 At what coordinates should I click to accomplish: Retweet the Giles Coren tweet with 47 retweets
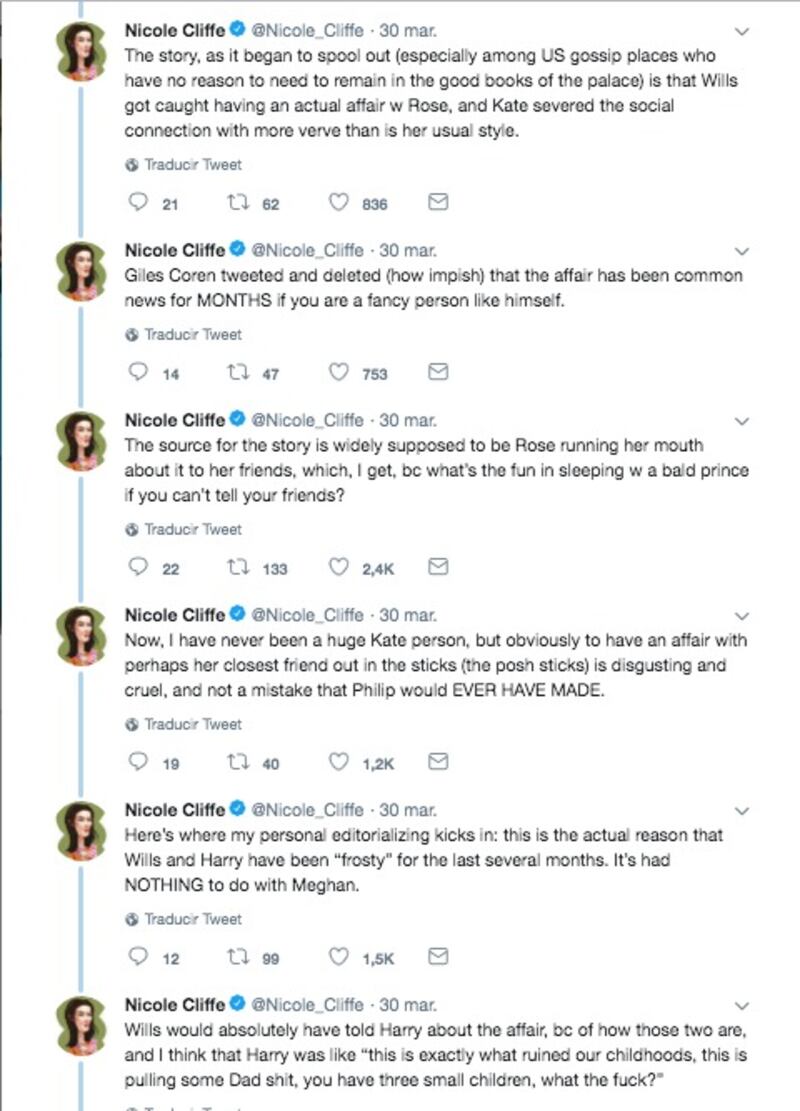238,373
